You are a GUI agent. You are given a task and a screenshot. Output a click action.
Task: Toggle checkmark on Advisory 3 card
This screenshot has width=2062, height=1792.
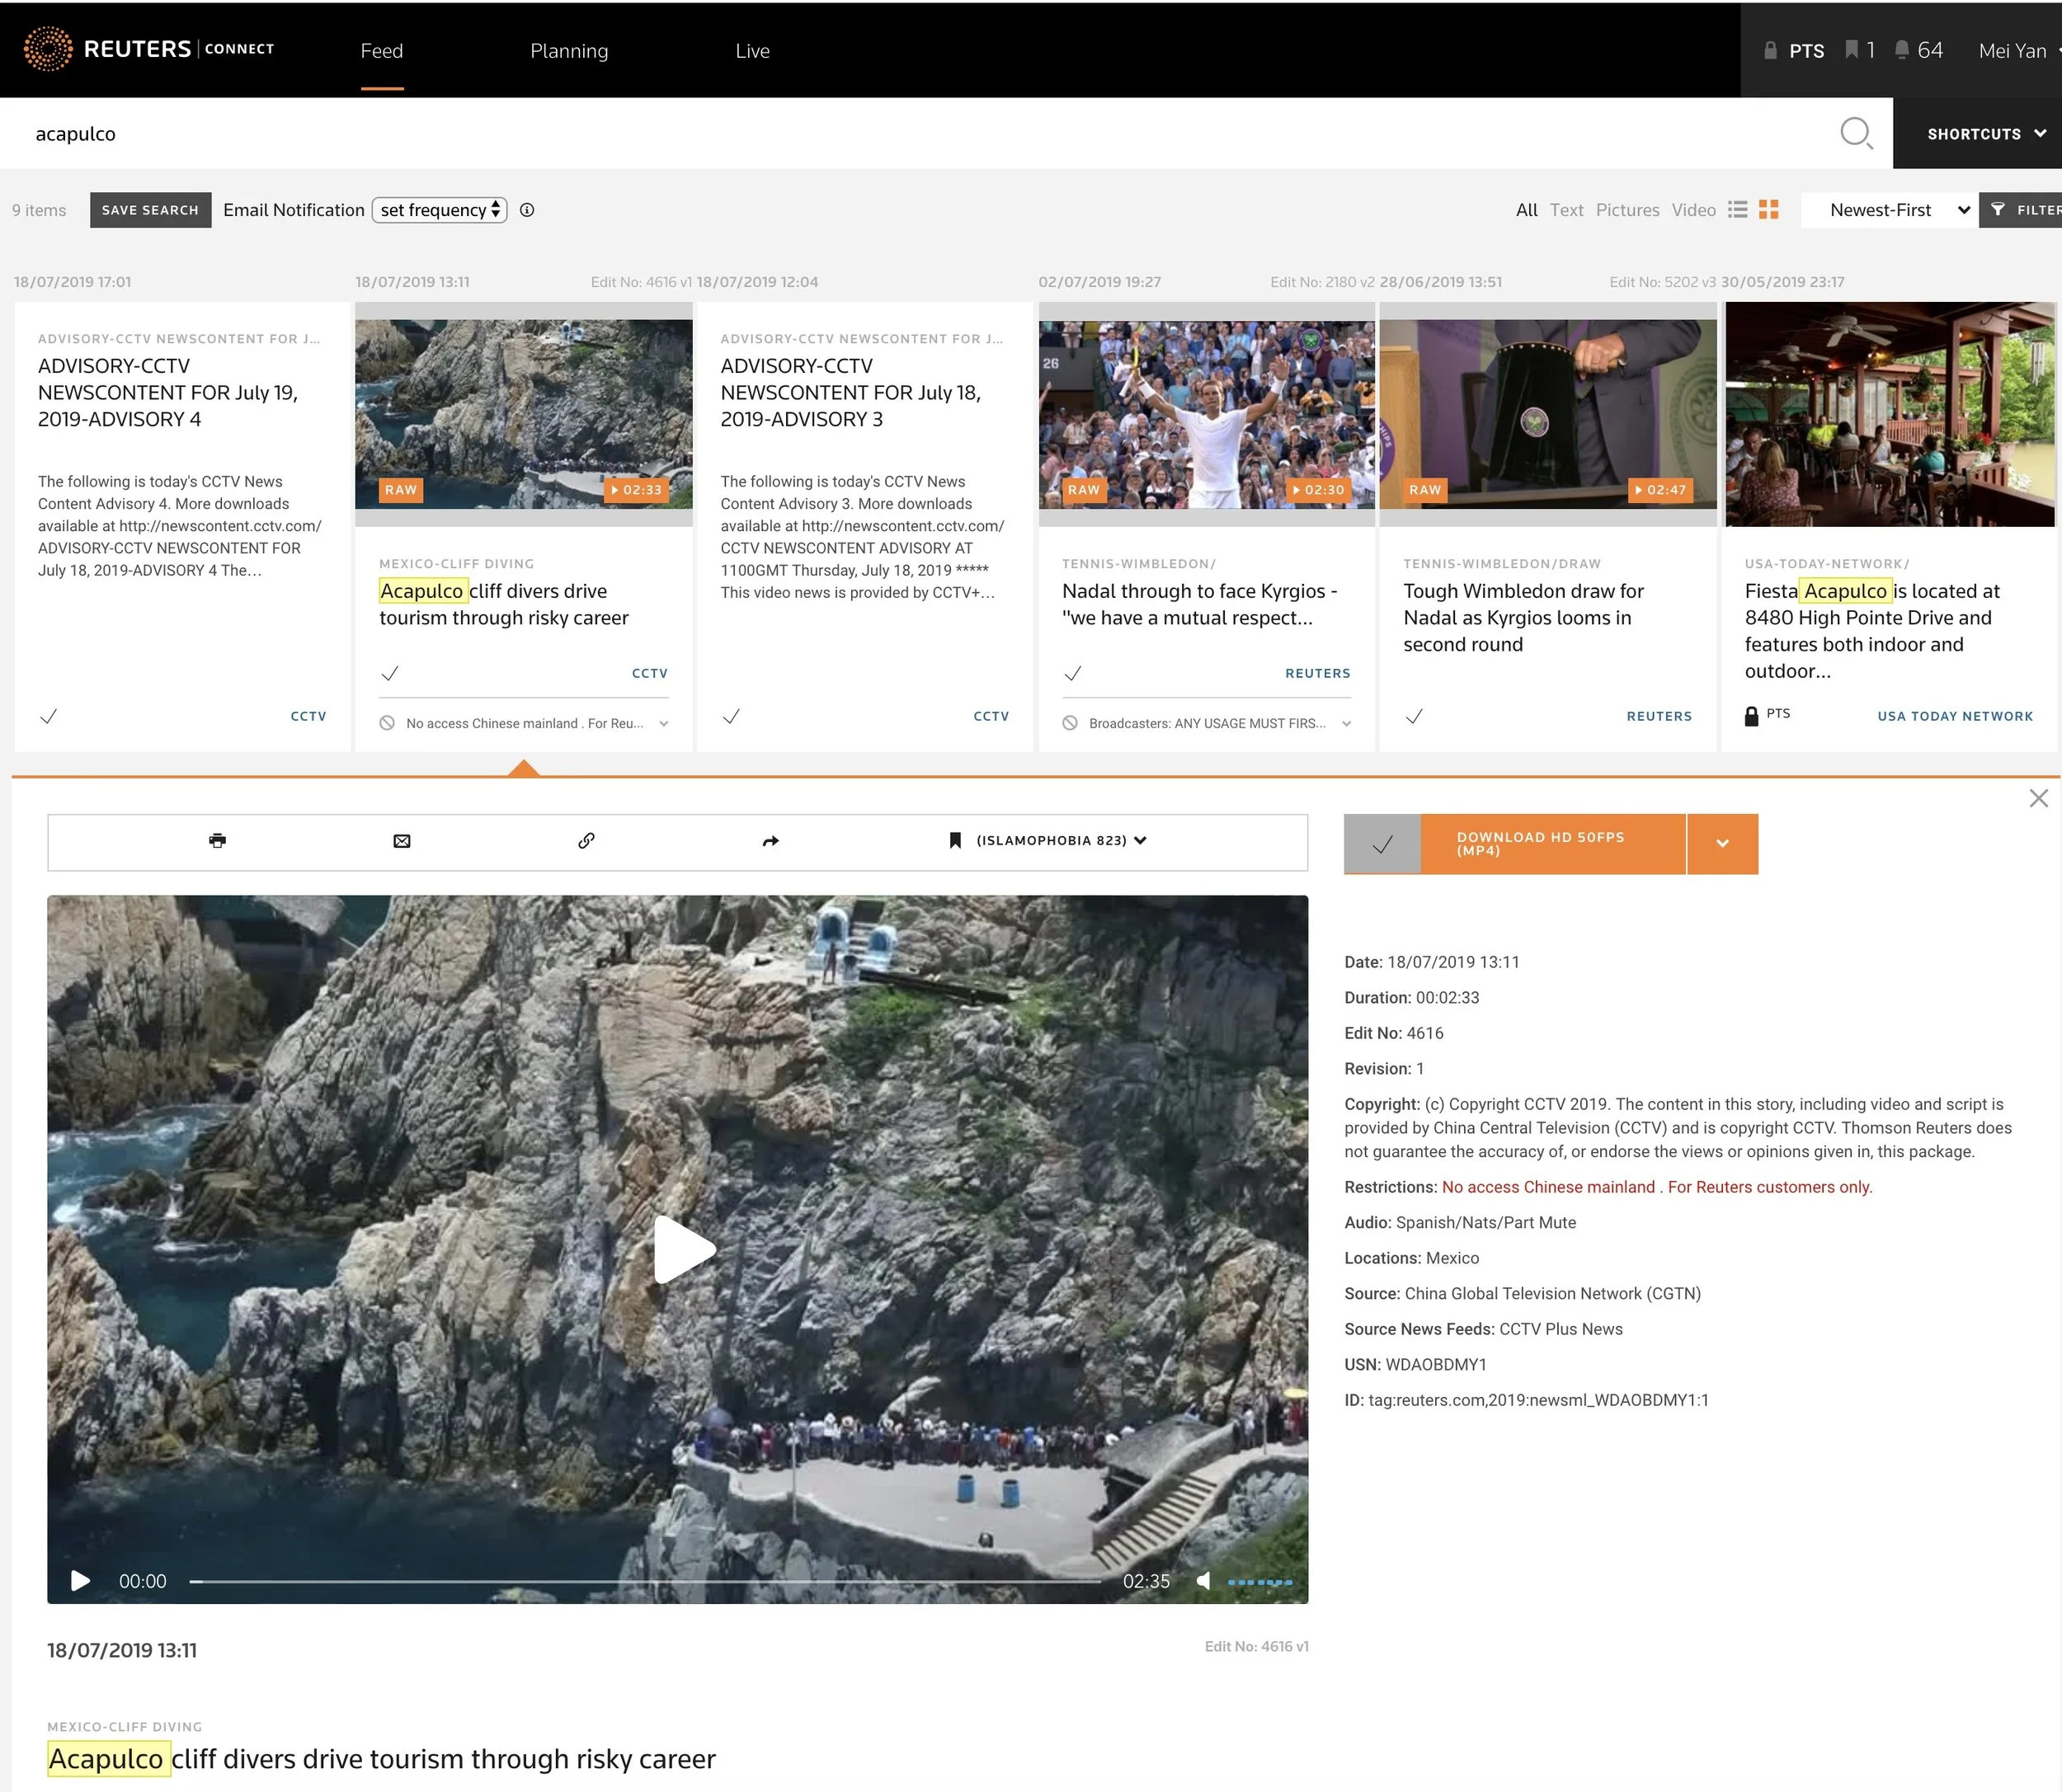(731, 716)
